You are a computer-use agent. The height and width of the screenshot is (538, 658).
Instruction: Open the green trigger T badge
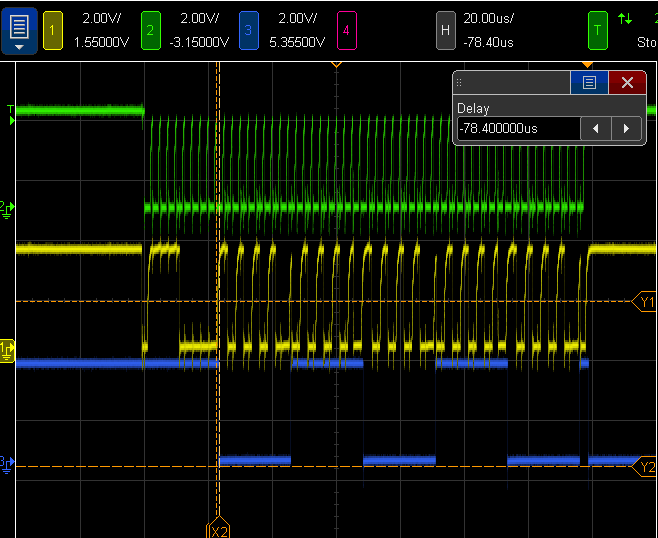(x=598, y=30)
